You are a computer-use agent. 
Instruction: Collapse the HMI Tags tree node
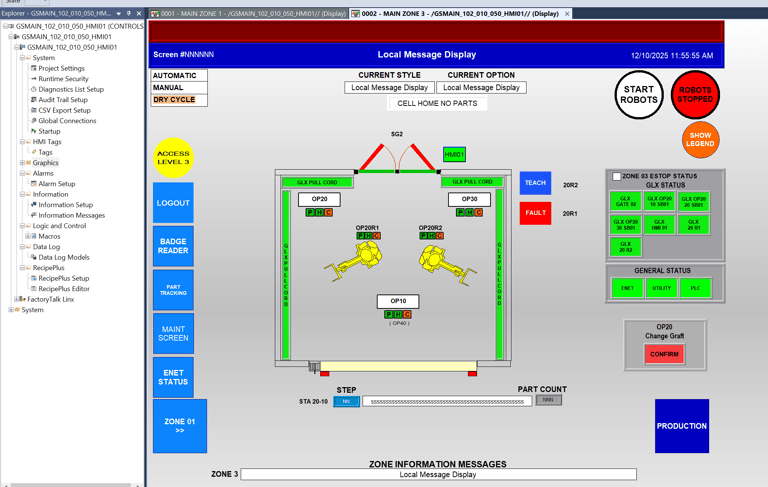tap(22, 142)
